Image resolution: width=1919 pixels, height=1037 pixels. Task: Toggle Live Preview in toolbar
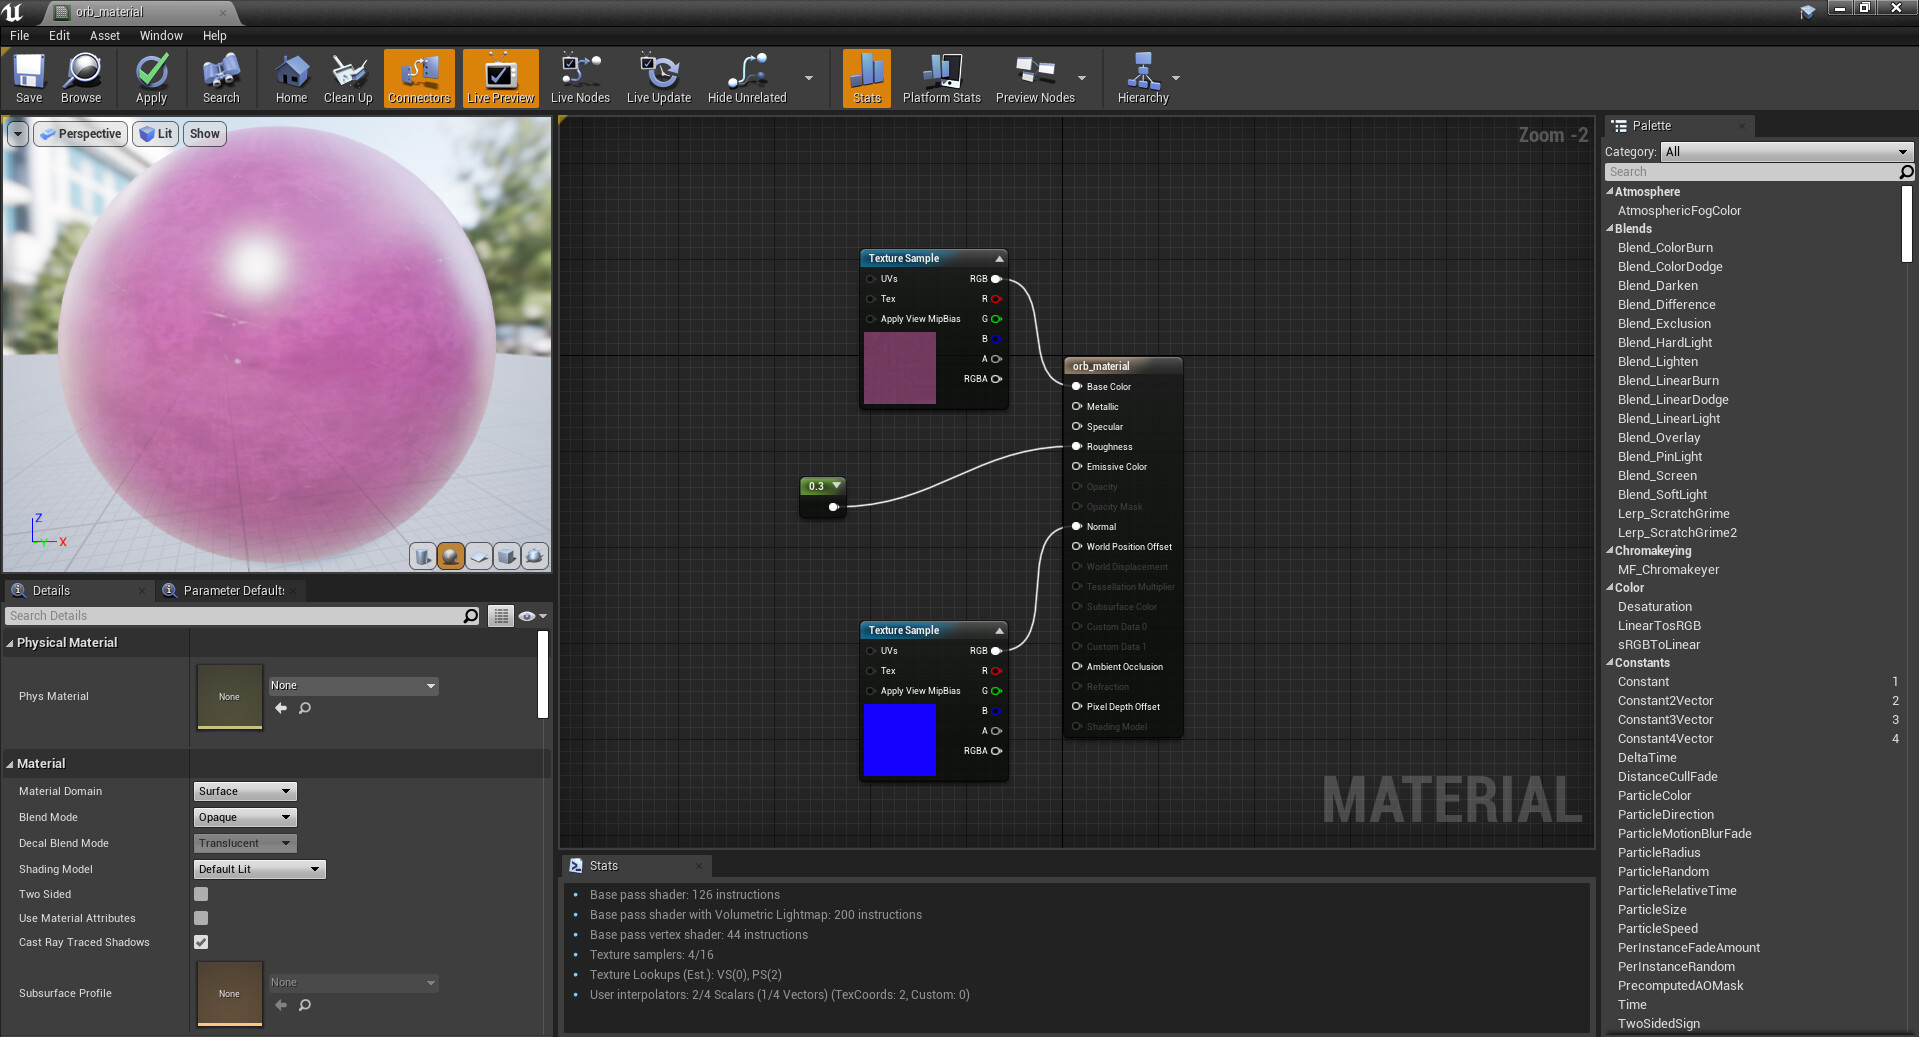pos(500,78)
